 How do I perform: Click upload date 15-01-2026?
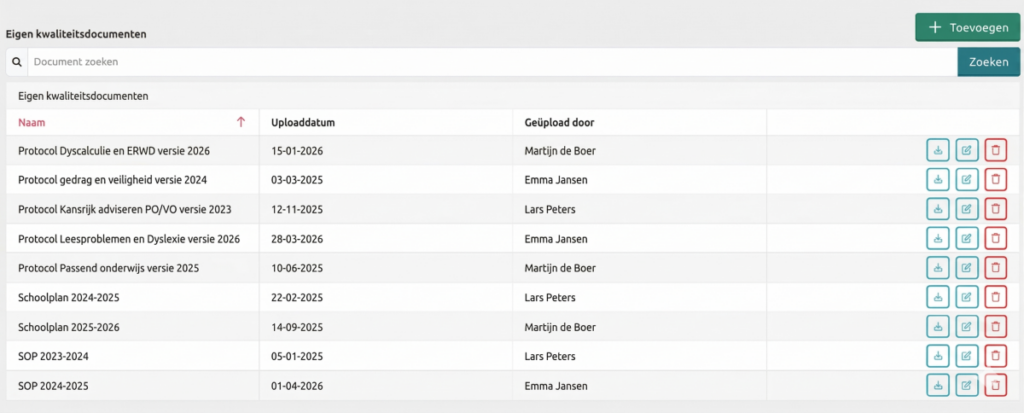[x=297, y=150]
